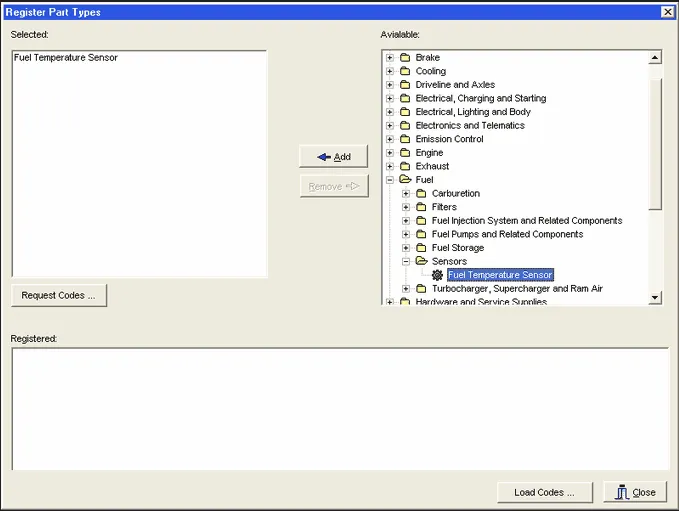Expand Fuel Injection System and Related Components

(x=406, y=220)
